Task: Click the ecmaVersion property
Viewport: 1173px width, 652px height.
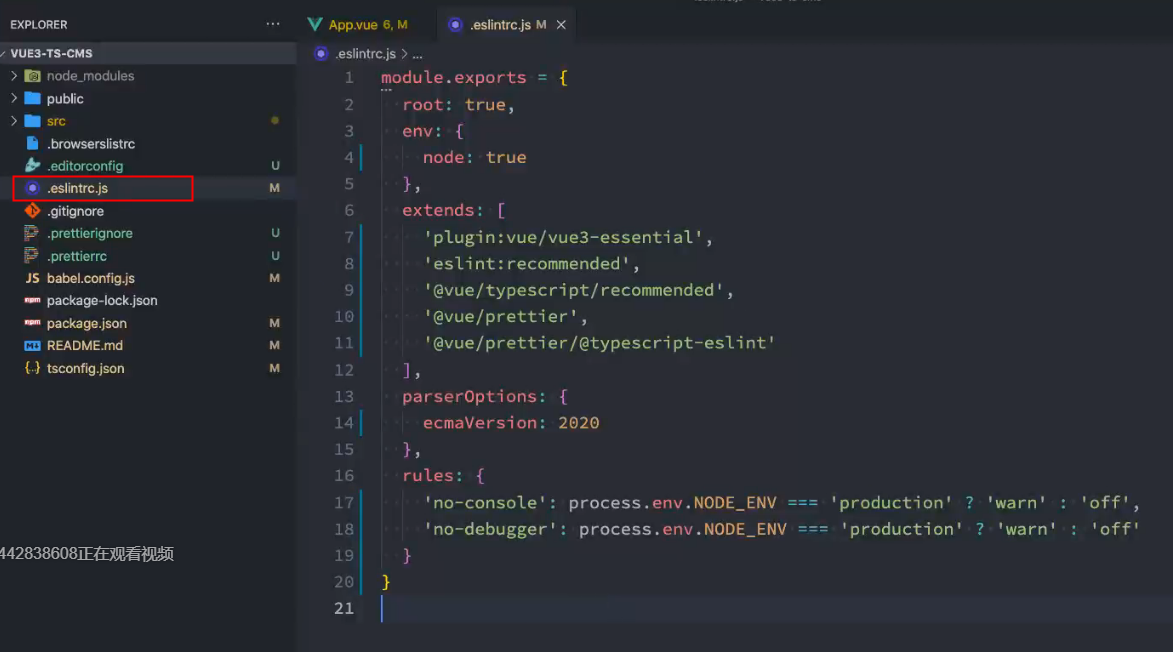Action: (x=480, y=422)
